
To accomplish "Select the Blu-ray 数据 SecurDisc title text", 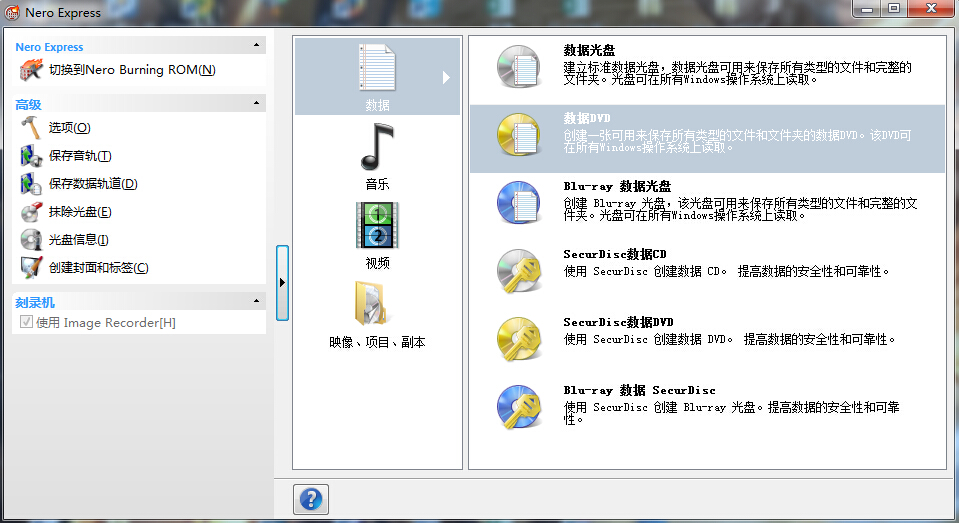I will (x=639, y=390).
